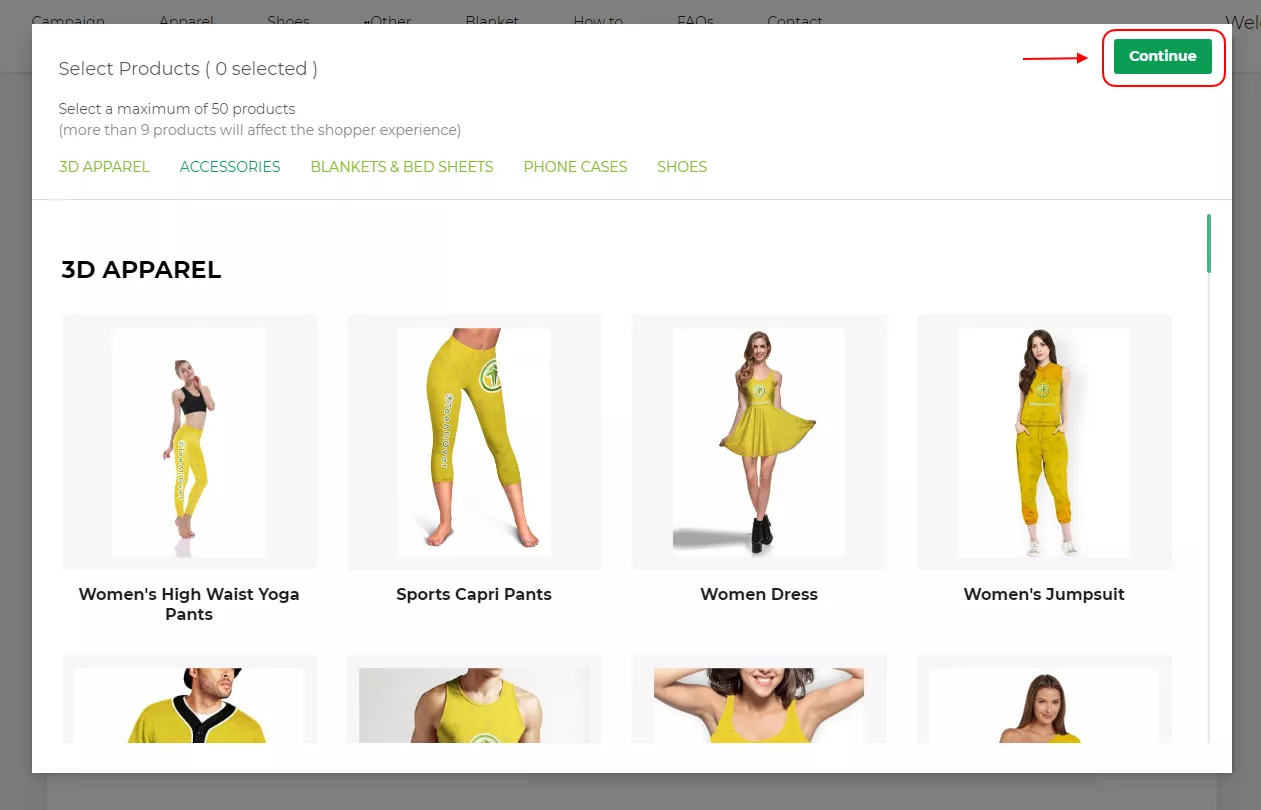Screen dimensions: 1261x810
Task: Jump to BLANKETS & BED SHEETS category
Action: pos(402,167)
